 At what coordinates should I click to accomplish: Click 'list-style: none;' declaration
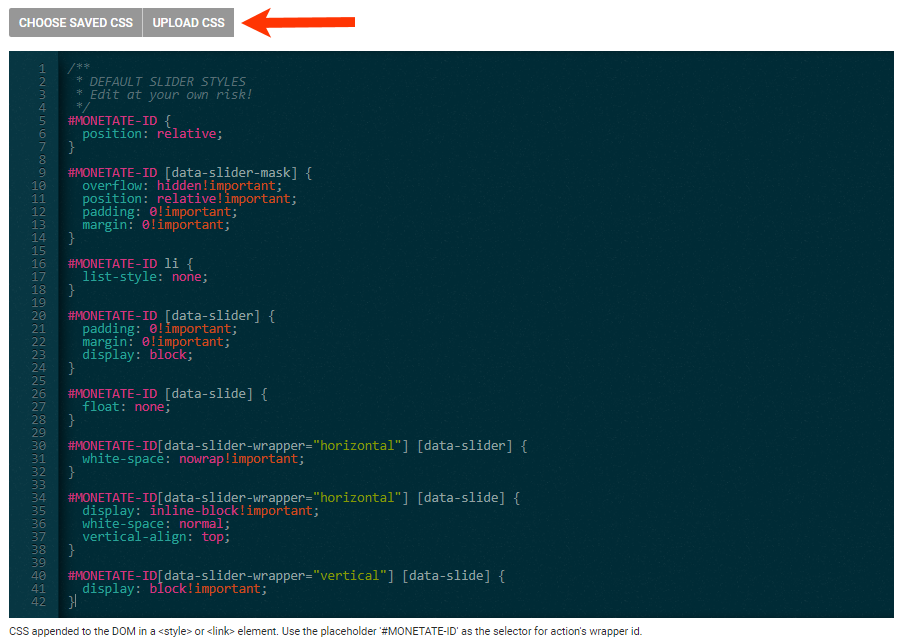coord(144,277)
